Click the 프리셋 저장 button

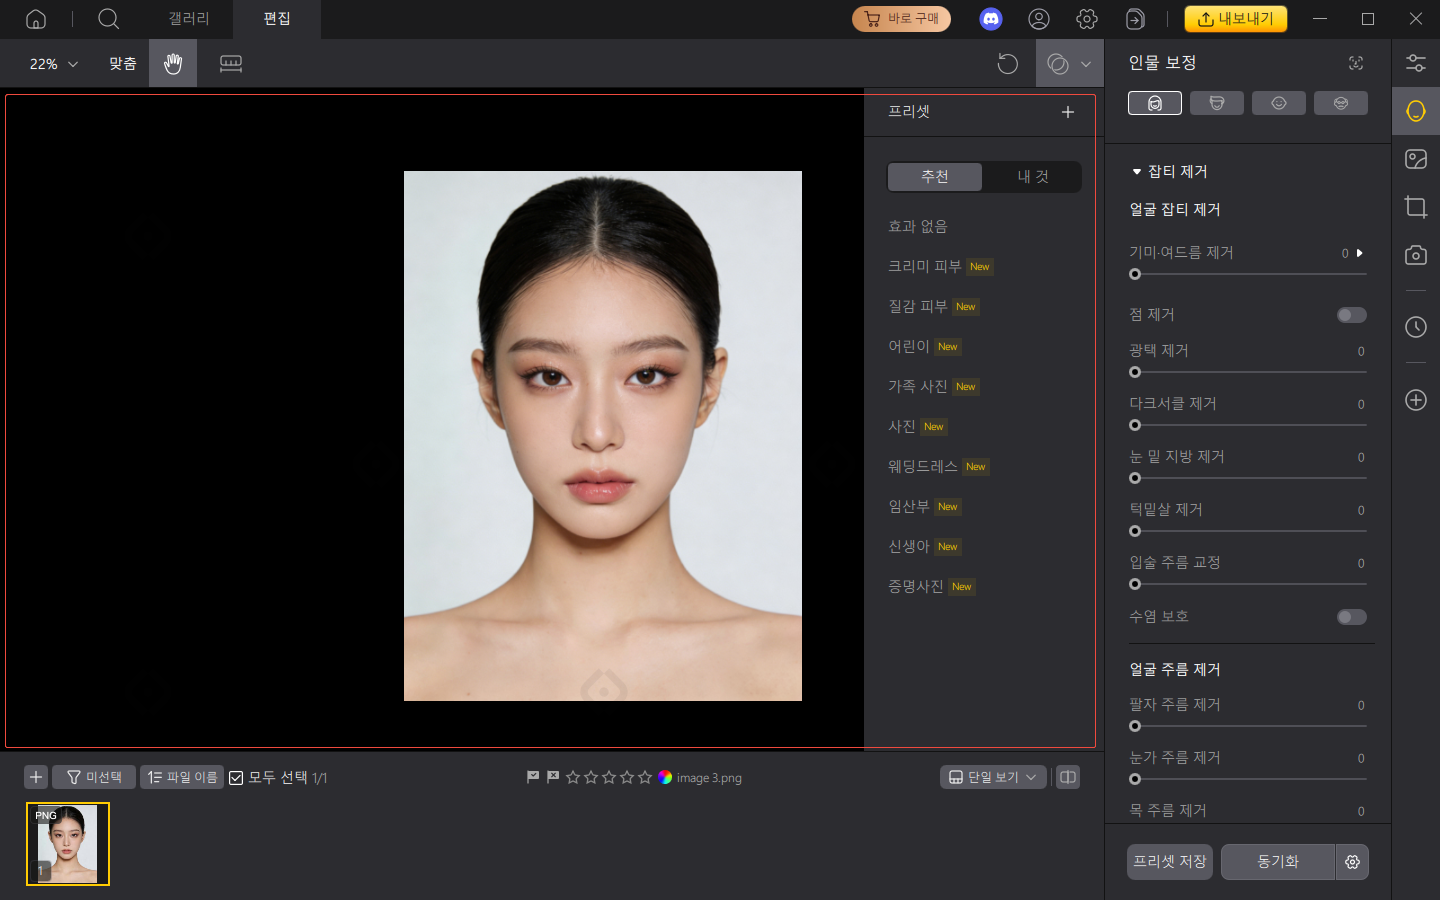1168,861
